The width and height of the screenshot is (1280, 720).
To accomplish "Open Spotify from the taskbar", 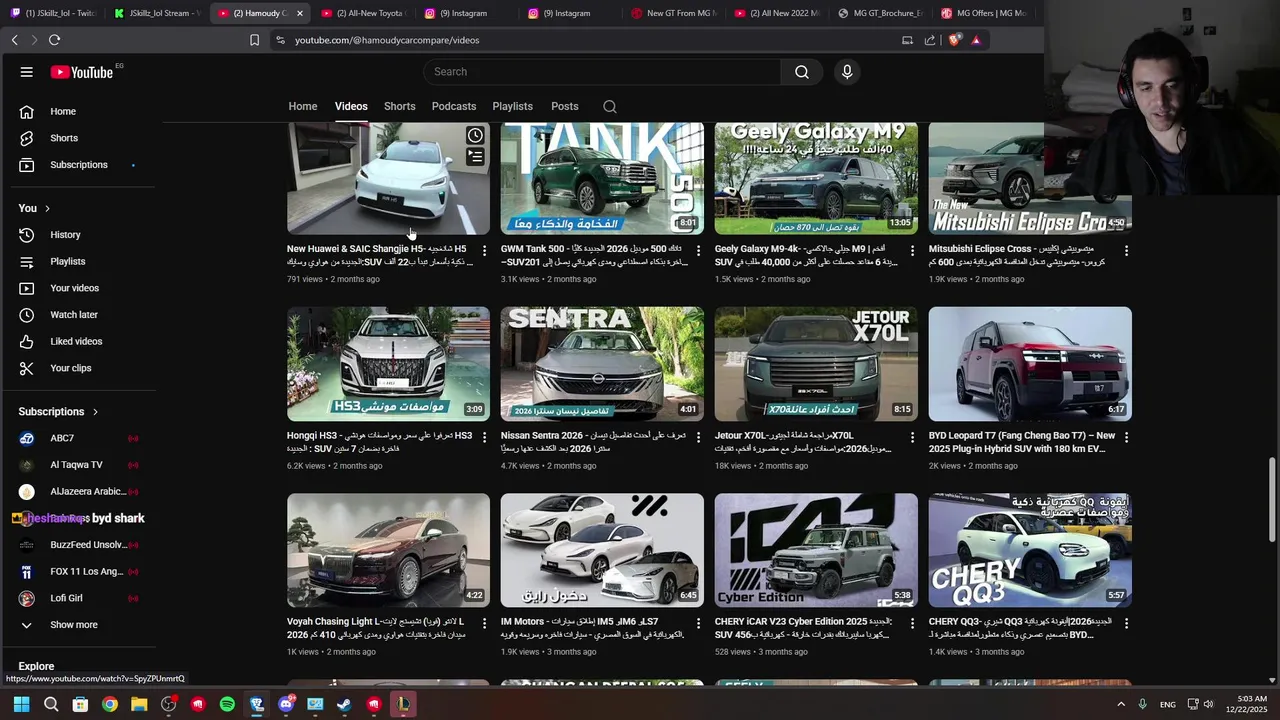I will [x=227, y=704].
